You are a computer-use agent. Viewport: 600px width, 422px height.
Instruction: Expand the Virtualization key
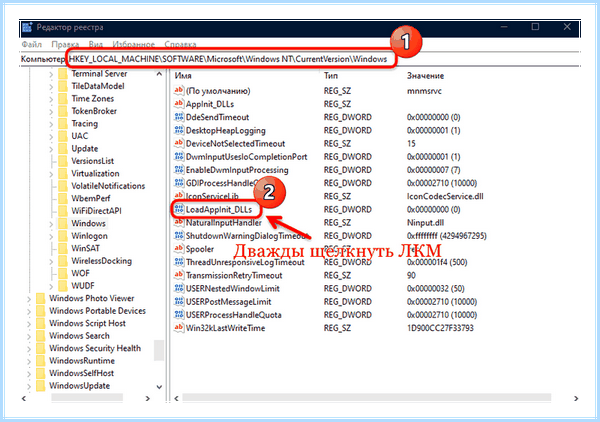click(51, 174)
